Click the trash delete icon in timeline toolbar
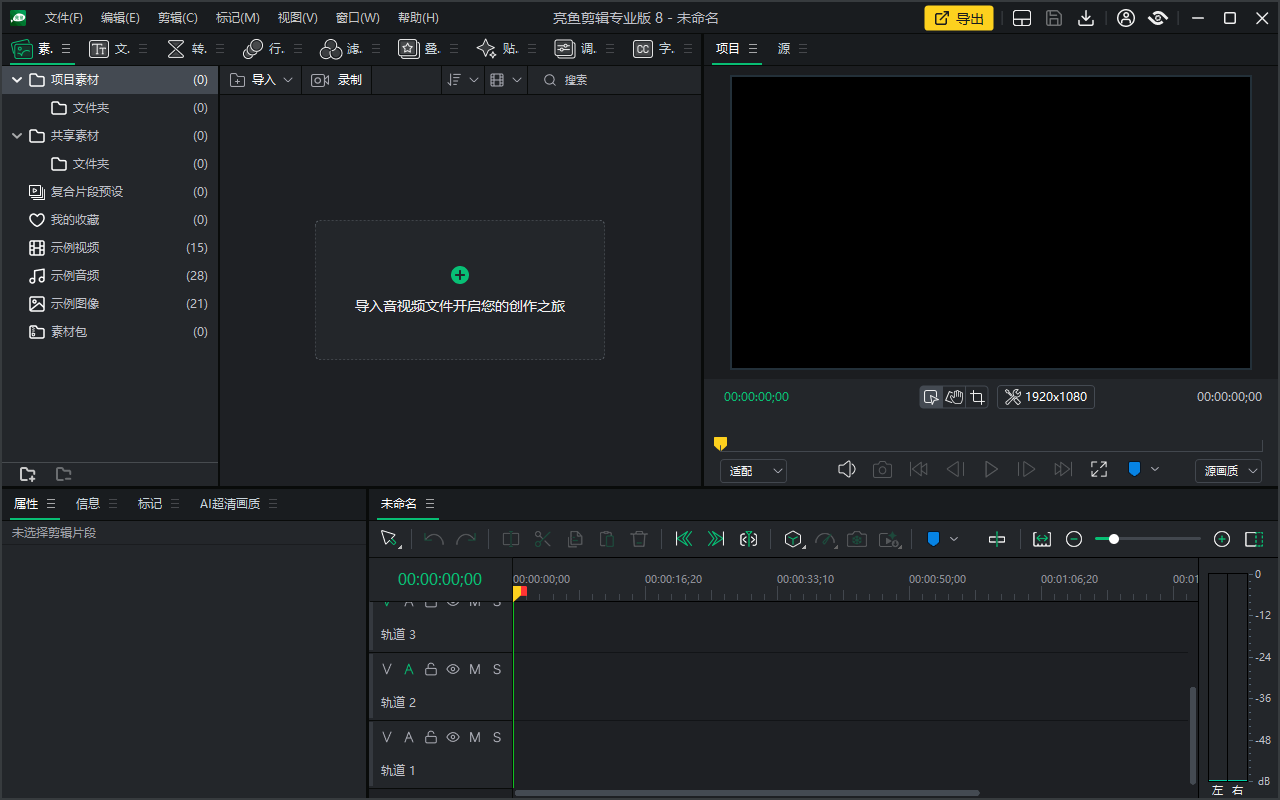This screenshot has width=1280, height=800. pos(639,539)
